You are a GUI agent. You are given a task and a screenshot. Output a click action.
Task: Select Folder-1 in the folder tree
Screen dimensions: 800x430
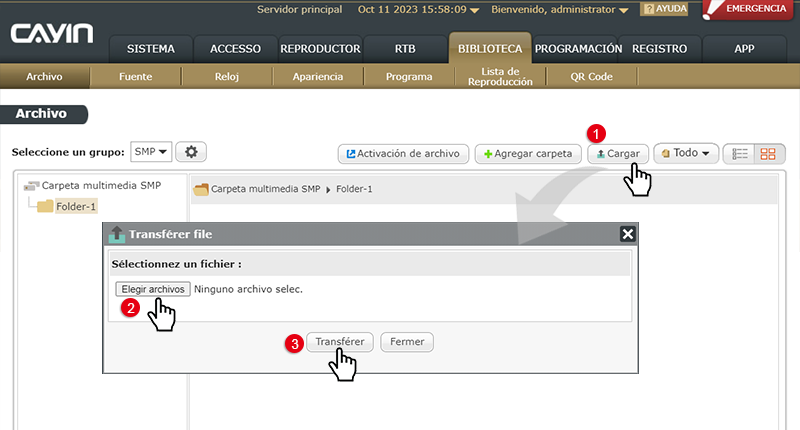click(x=75, y=207)
